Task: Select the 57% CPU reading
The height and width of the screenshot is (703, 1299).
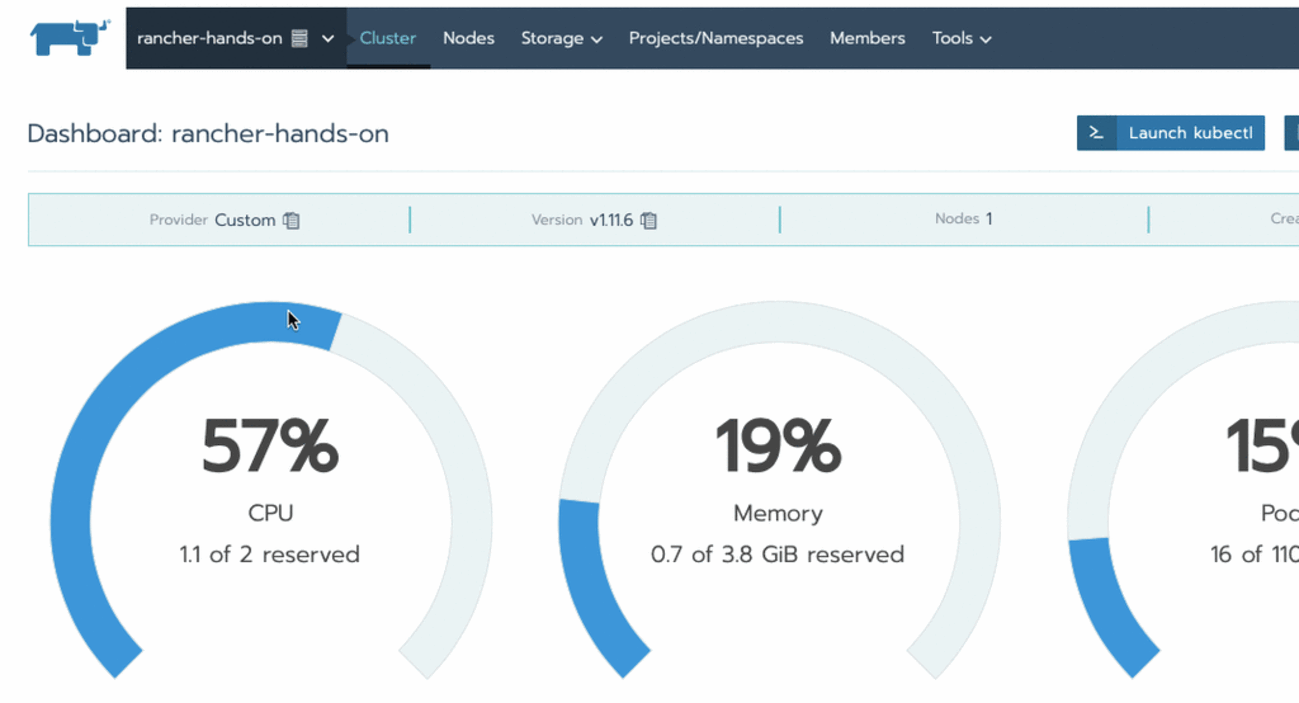Action: 270,447
